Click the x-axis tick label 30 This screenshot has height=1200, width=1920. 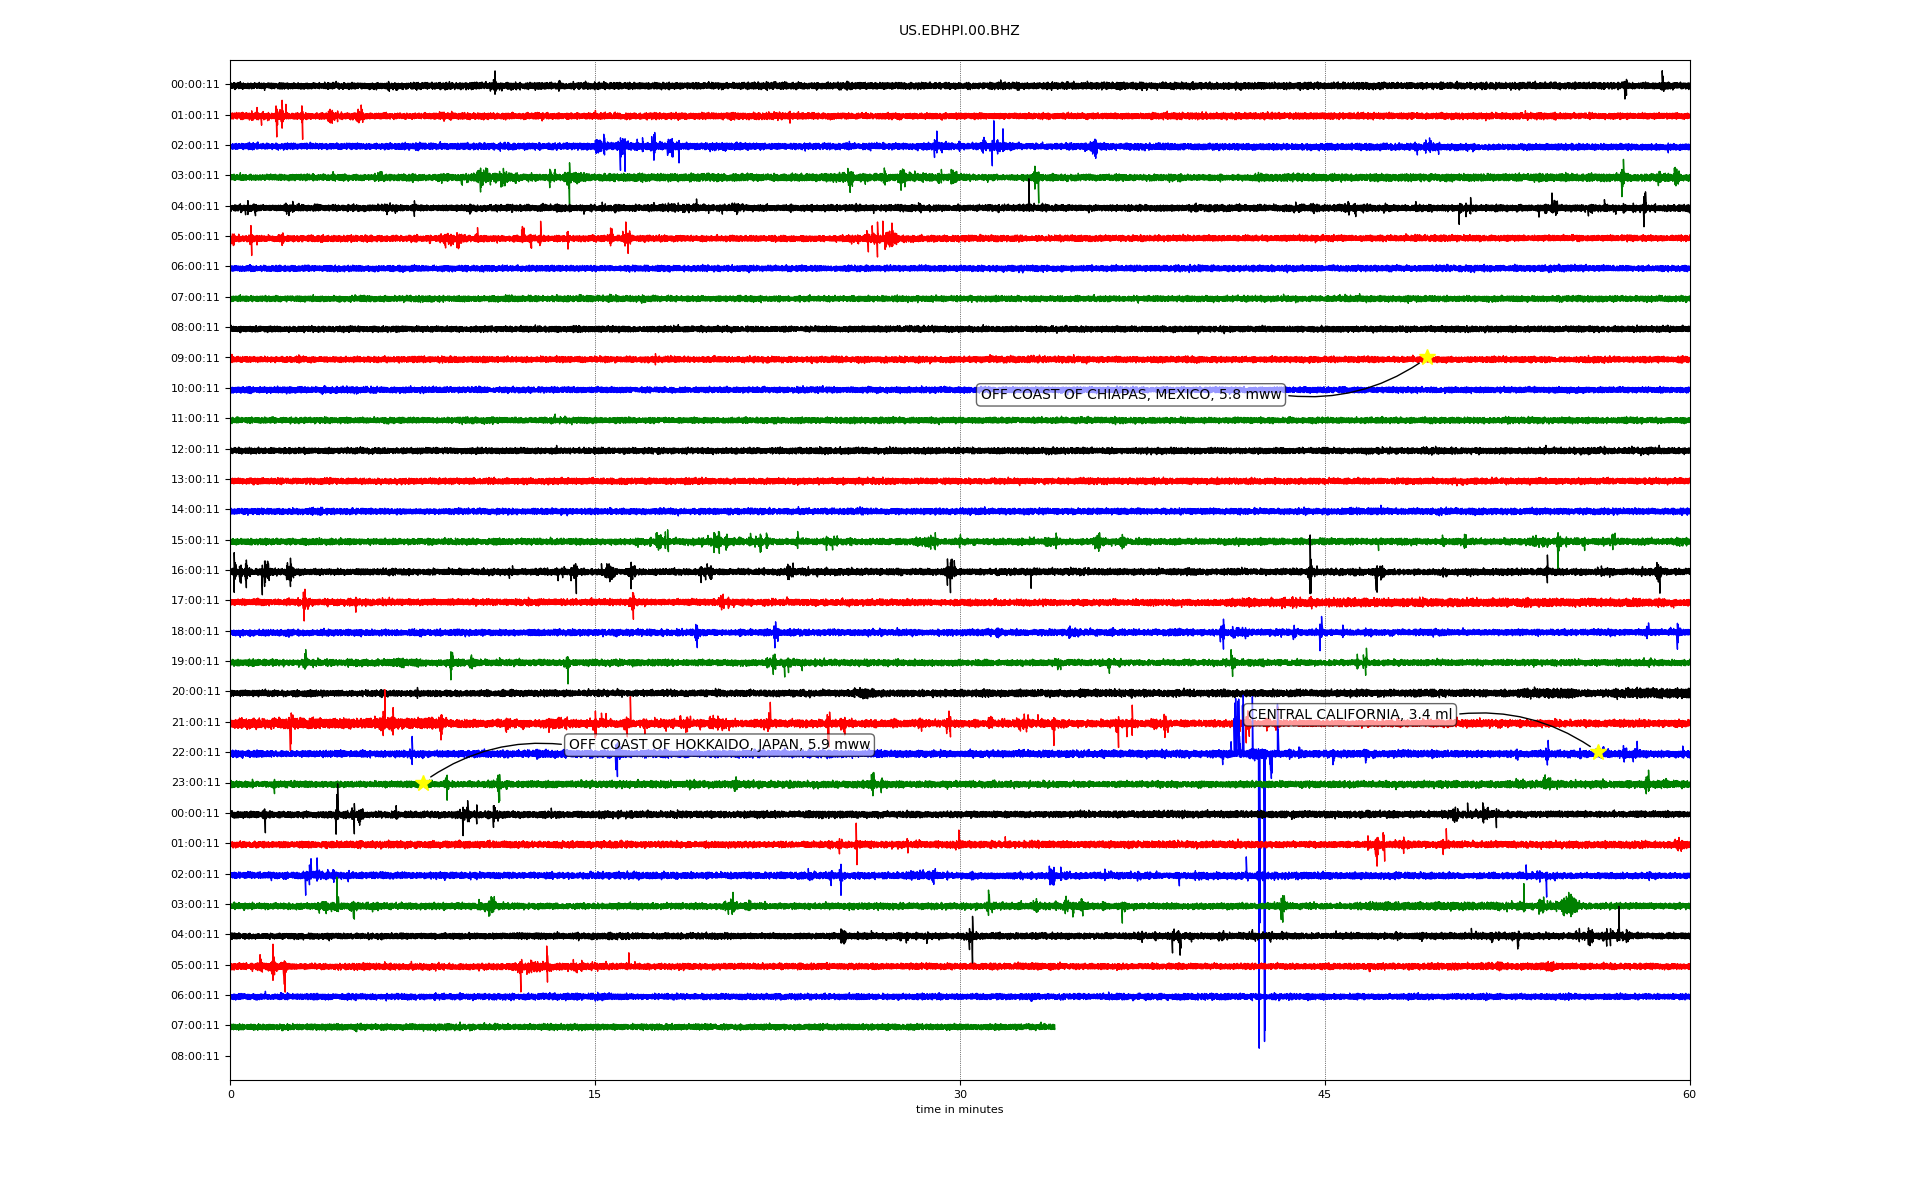click(960, 1094)
